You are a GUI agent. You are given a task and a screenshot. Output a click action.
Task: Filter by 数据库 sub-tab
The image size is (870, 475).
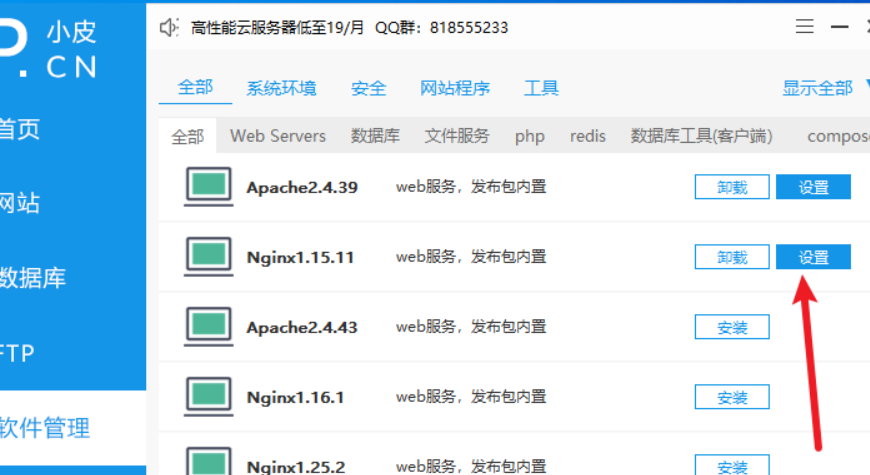[375, 136]
